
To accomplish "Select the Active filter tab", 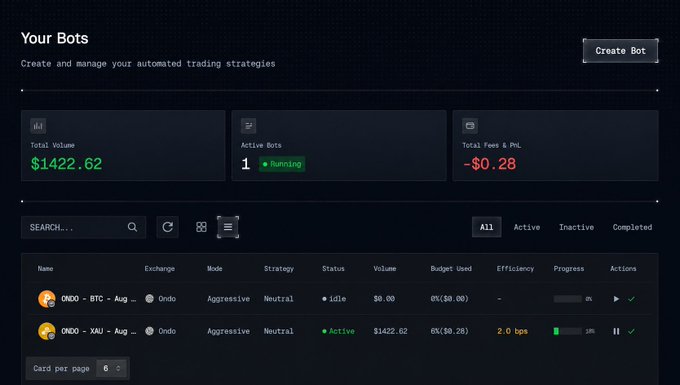I will click(527, 227).
